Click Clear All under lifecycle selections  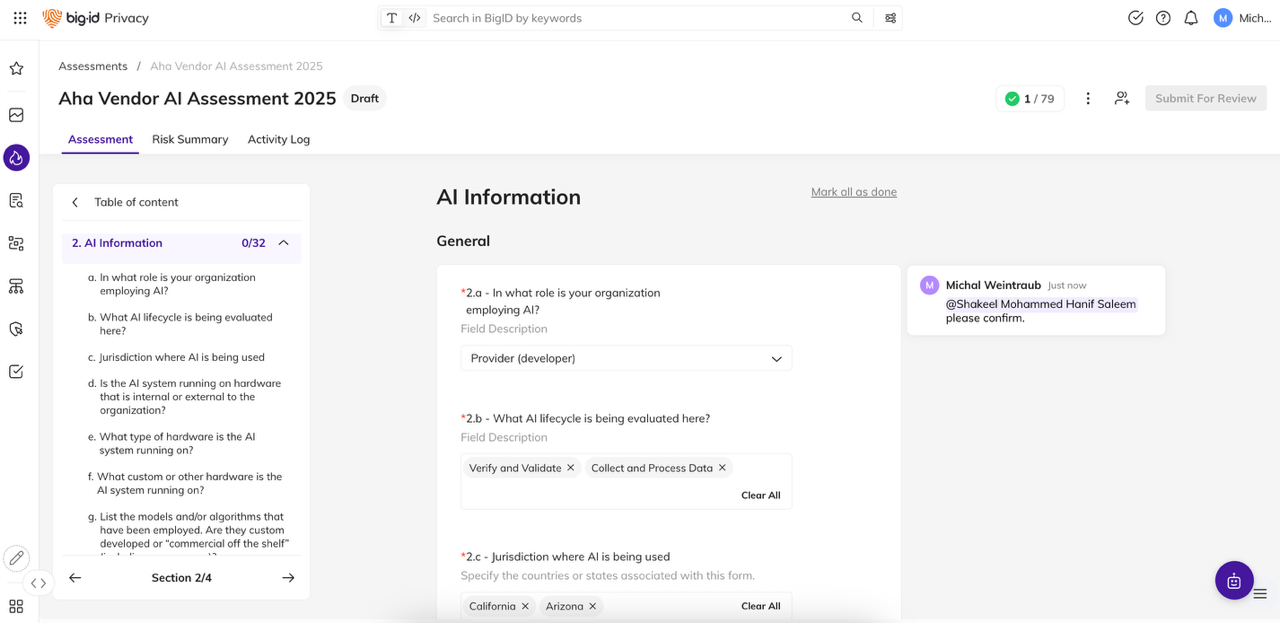pos(760,495)
